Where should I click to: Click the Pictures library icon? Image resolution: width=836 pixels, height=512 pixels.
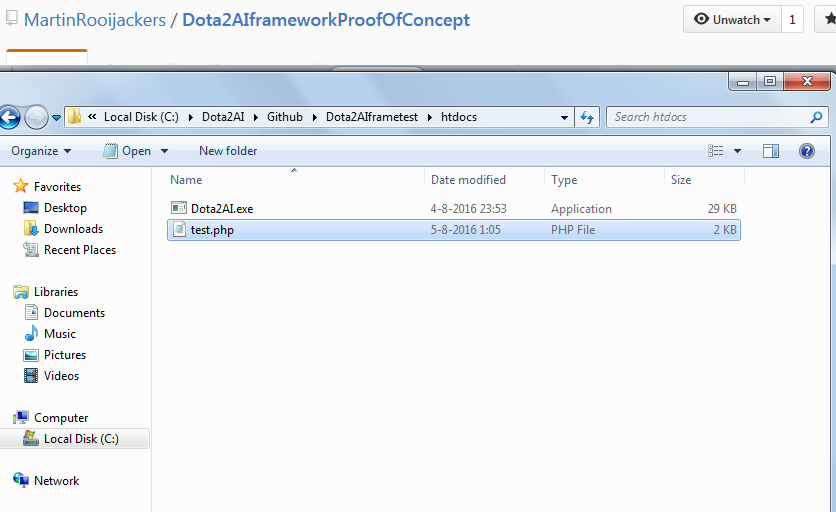pyautogui.click(x=31, y=355)
